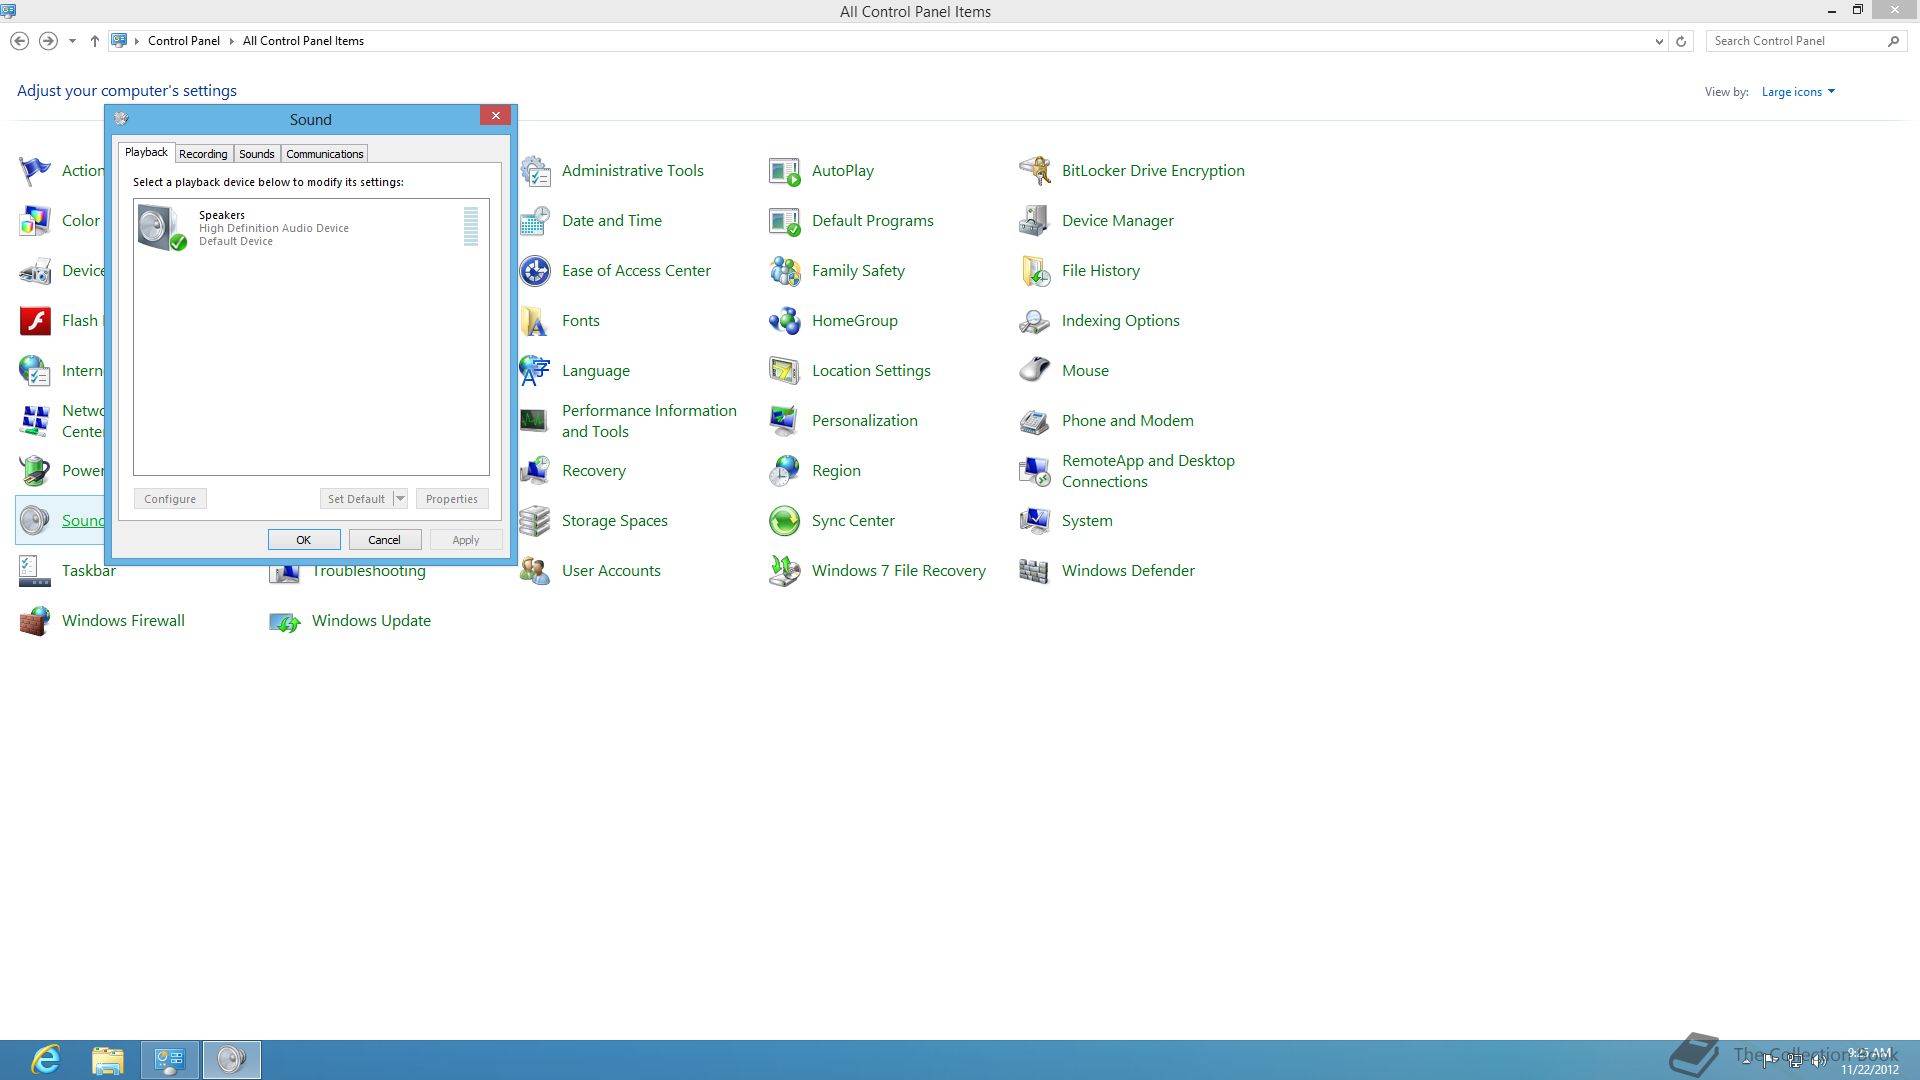Open recent locations dropdown arrow
1920x1080 pixels.
72,41
